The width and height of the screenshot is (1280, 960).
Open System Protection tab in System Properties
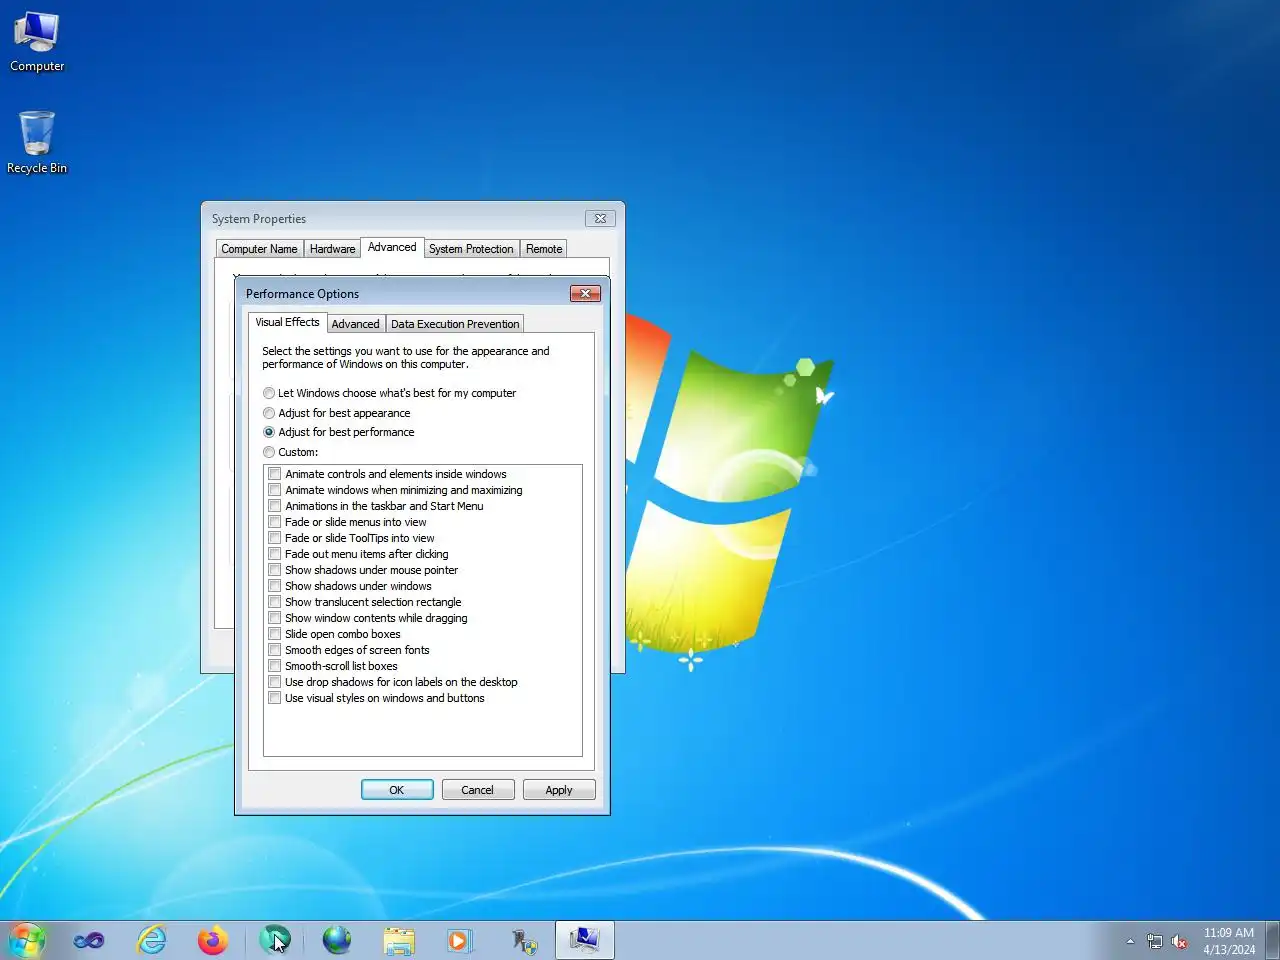(x=471, y=249)
